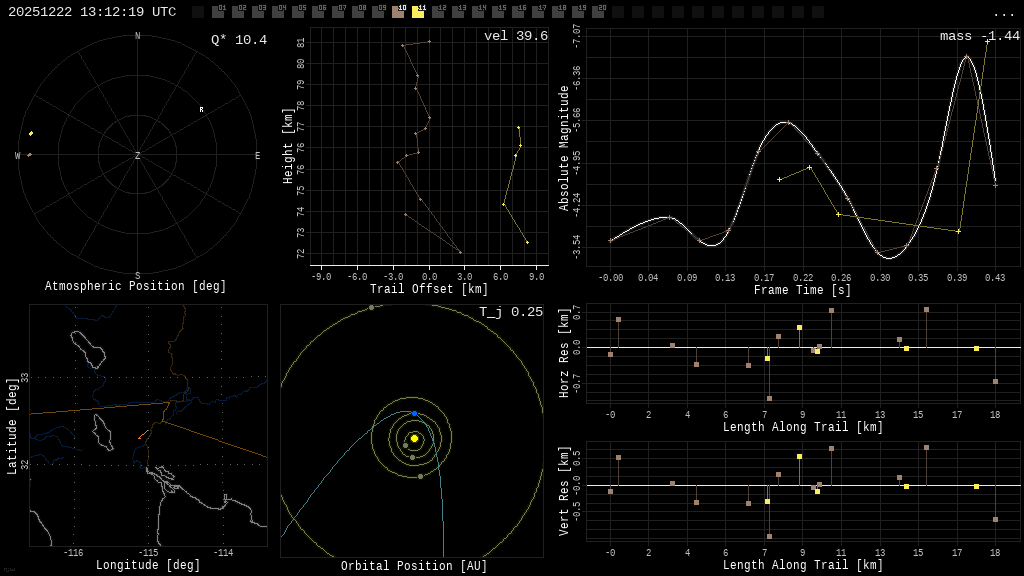Click the E compass label
This screenshot has height=576, width=1024.
click(x=257, y=155)
